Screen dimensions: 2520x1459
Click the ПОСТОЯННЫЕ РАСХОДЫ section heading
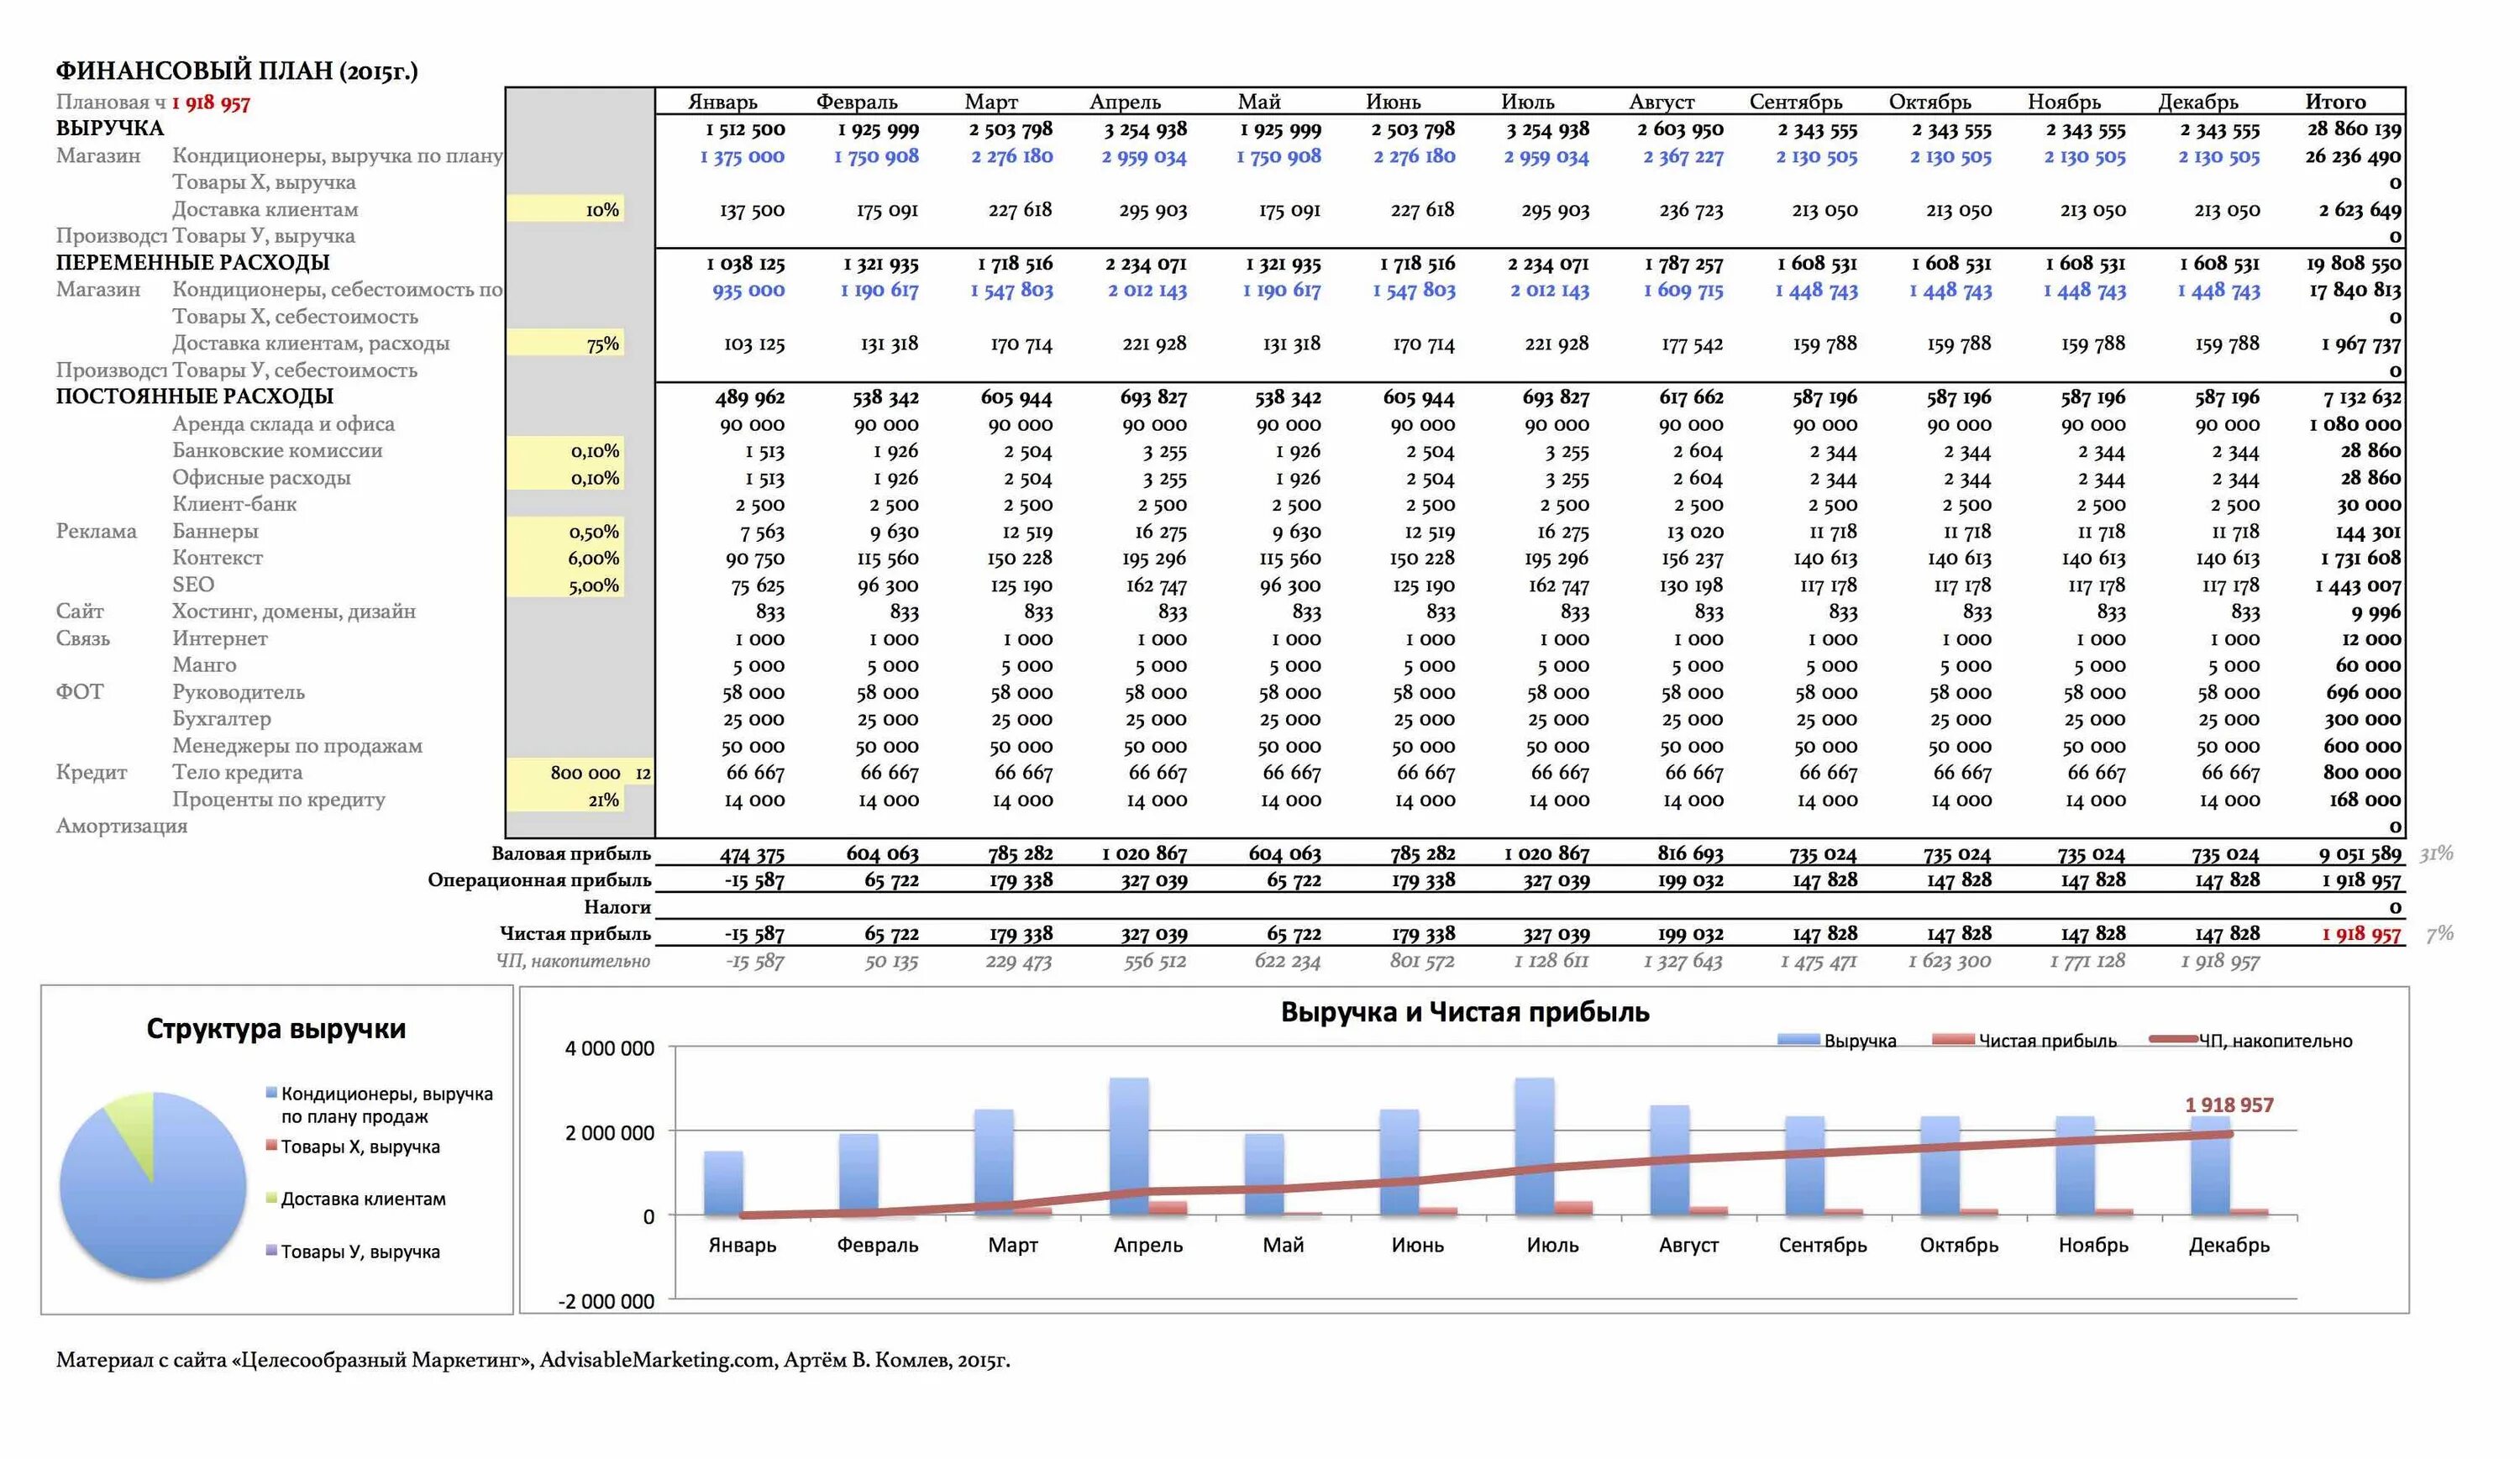[195, 396]
